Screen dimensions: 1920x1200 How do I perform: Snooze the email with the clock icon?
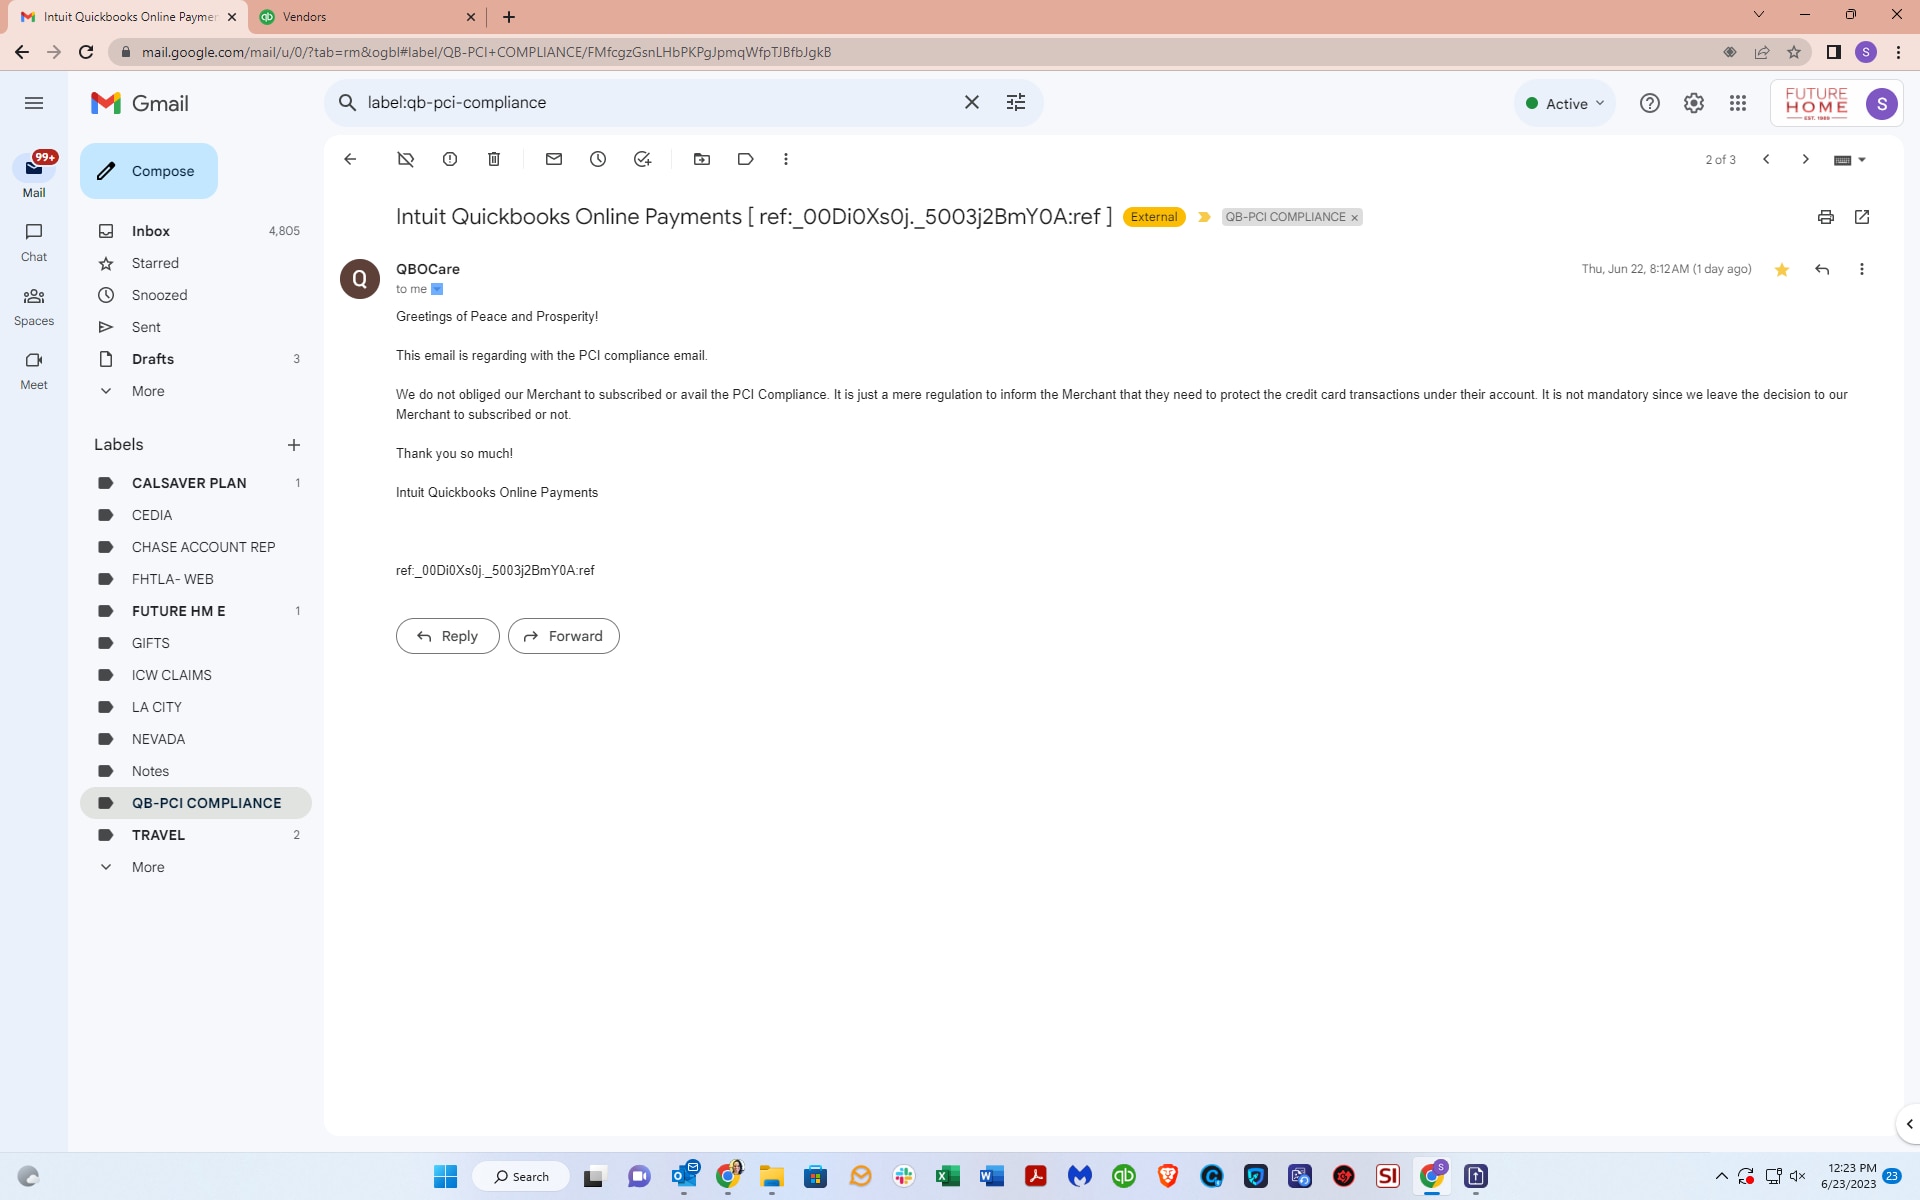click(598, 159)
